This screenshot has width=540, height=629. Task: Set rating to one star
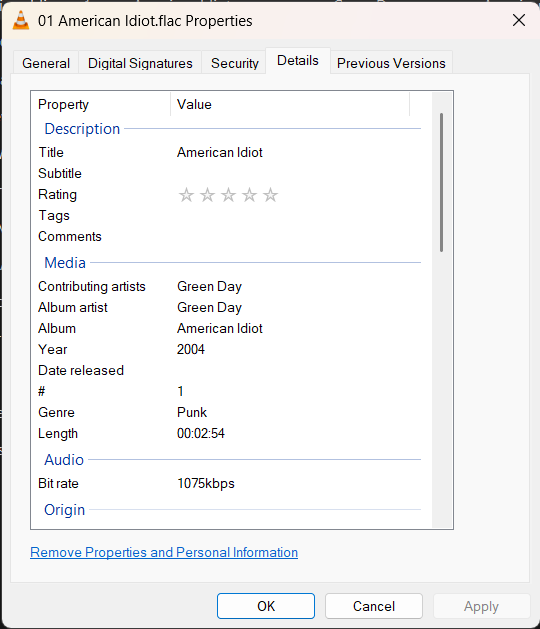(186, 195)
